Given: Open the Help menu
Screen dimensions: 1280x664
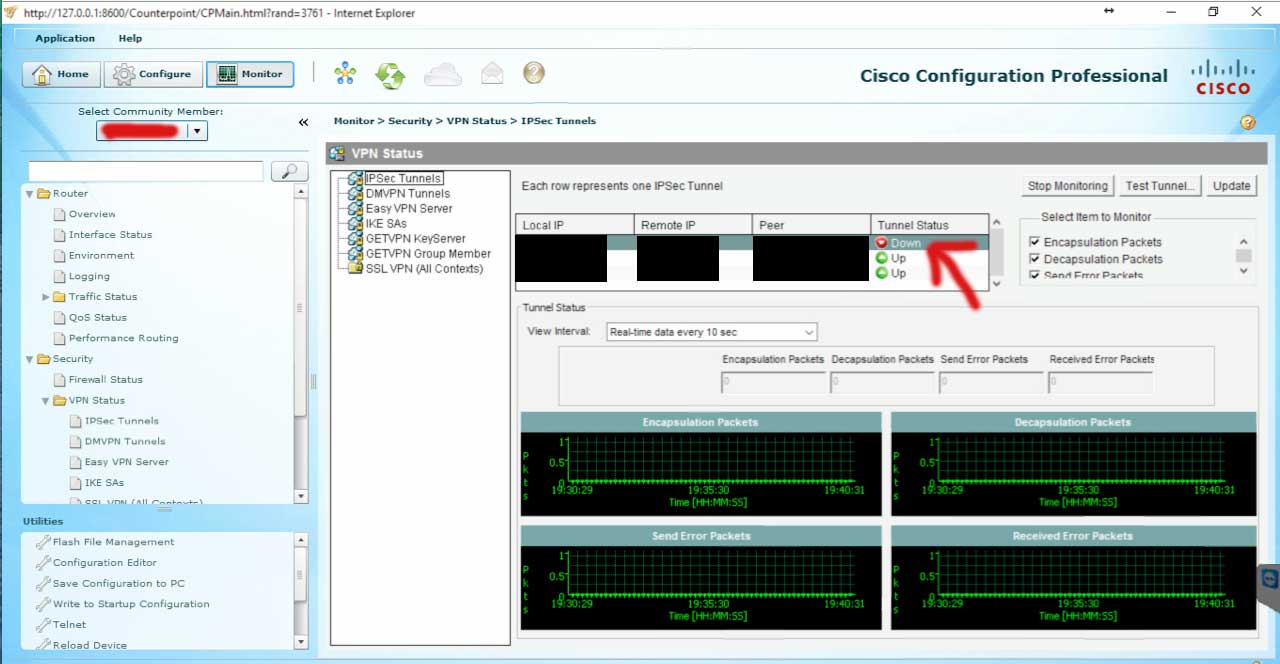Looking at the screenshot, I should tap(130, 38).
